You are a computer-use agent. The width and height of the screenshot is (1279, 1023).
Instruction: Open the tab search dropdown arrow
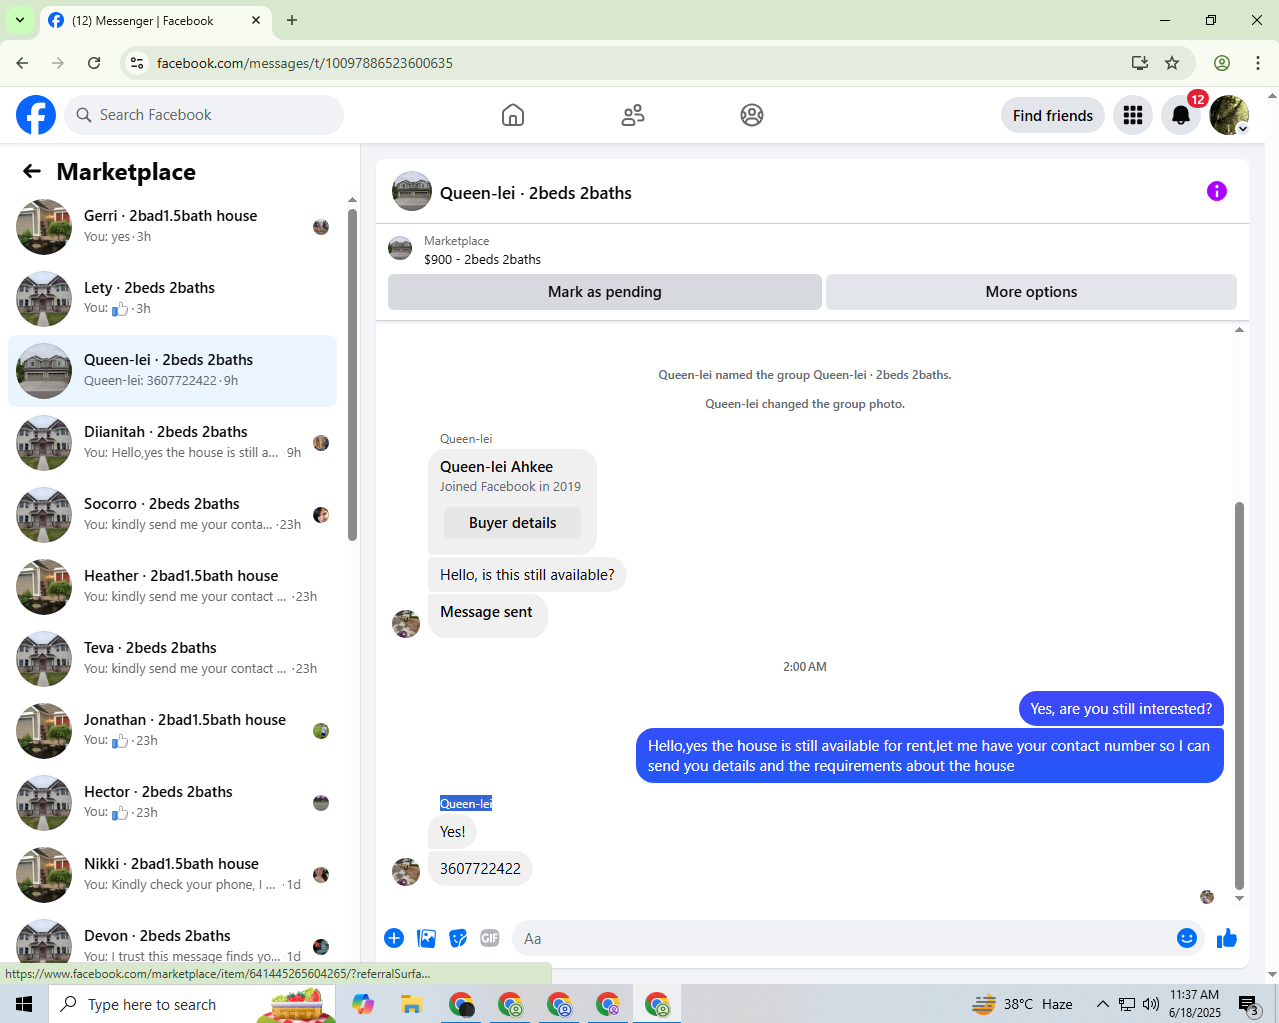coord(19,20)
